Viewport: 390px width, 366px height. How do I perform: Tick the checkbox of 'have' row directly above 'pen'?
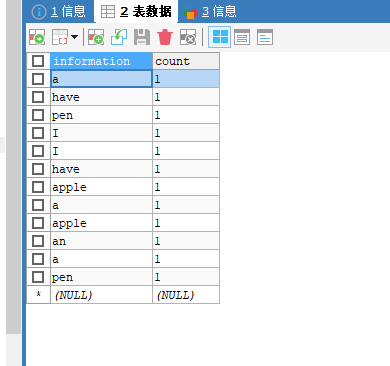coord(38,97)
